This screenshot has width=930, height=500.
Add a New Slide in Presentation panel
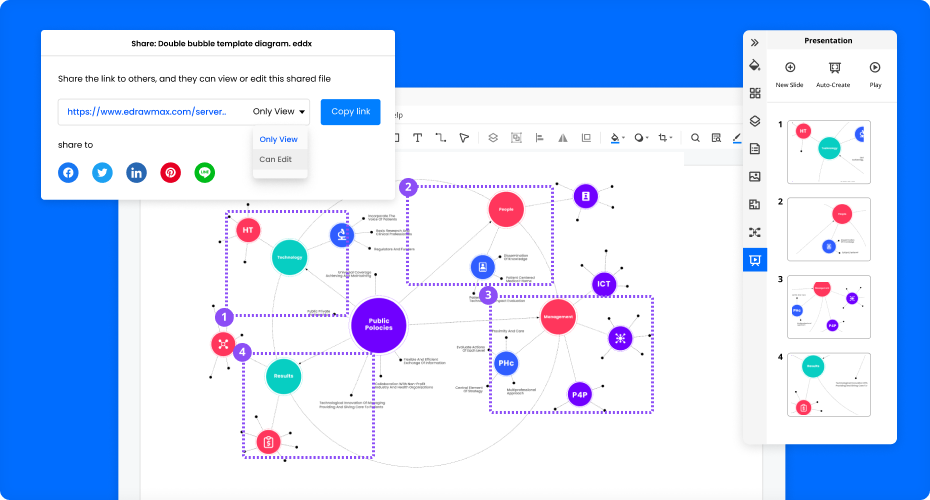coord(789,68)
